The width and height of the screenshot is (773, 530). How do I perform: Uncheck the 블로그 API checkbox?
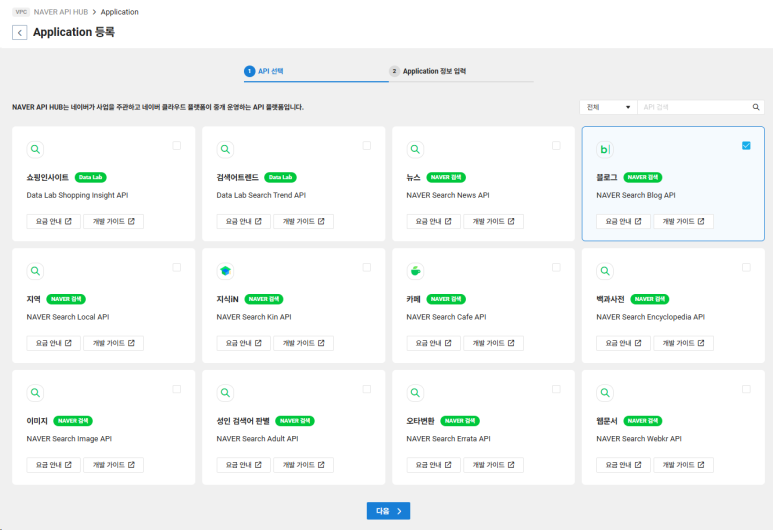746,145
